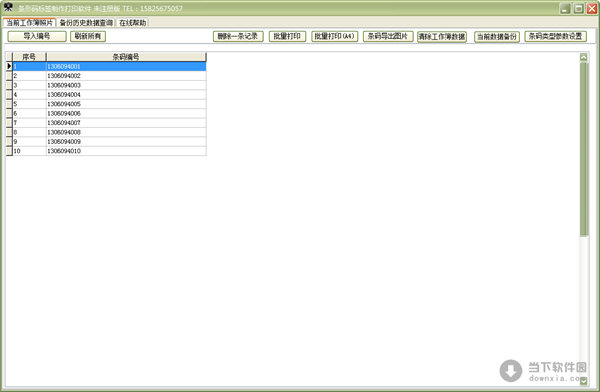
Task: Export barcodes with 条码导出图片
Action: point(388,36)
